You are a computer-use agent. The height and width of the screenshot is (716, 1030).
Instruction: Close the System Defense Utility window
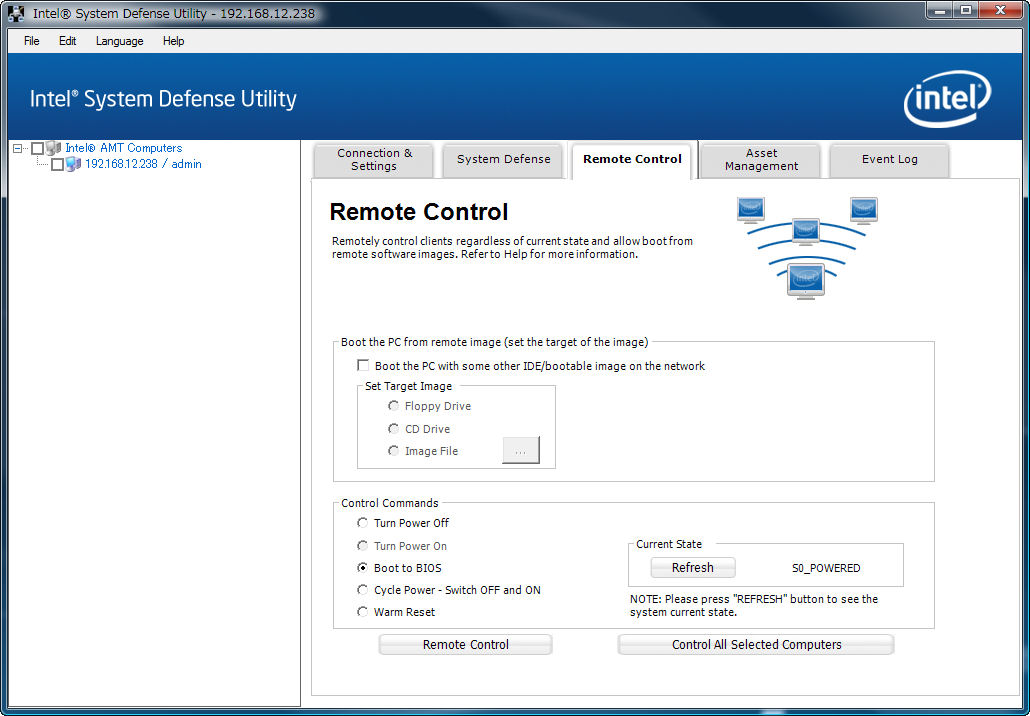pos(1000,10)
